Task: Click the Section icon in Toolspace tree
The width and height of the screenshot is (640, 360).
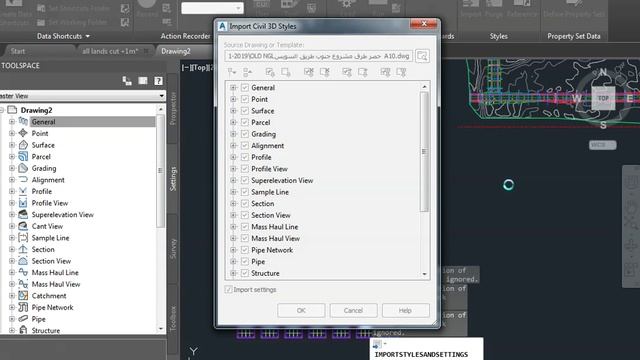Action: coord(23,249)
